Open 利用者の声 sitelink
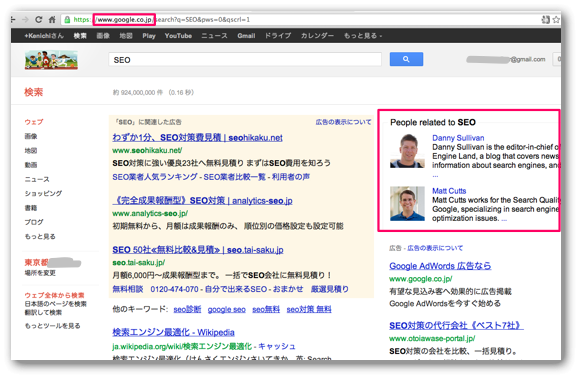 291,177
